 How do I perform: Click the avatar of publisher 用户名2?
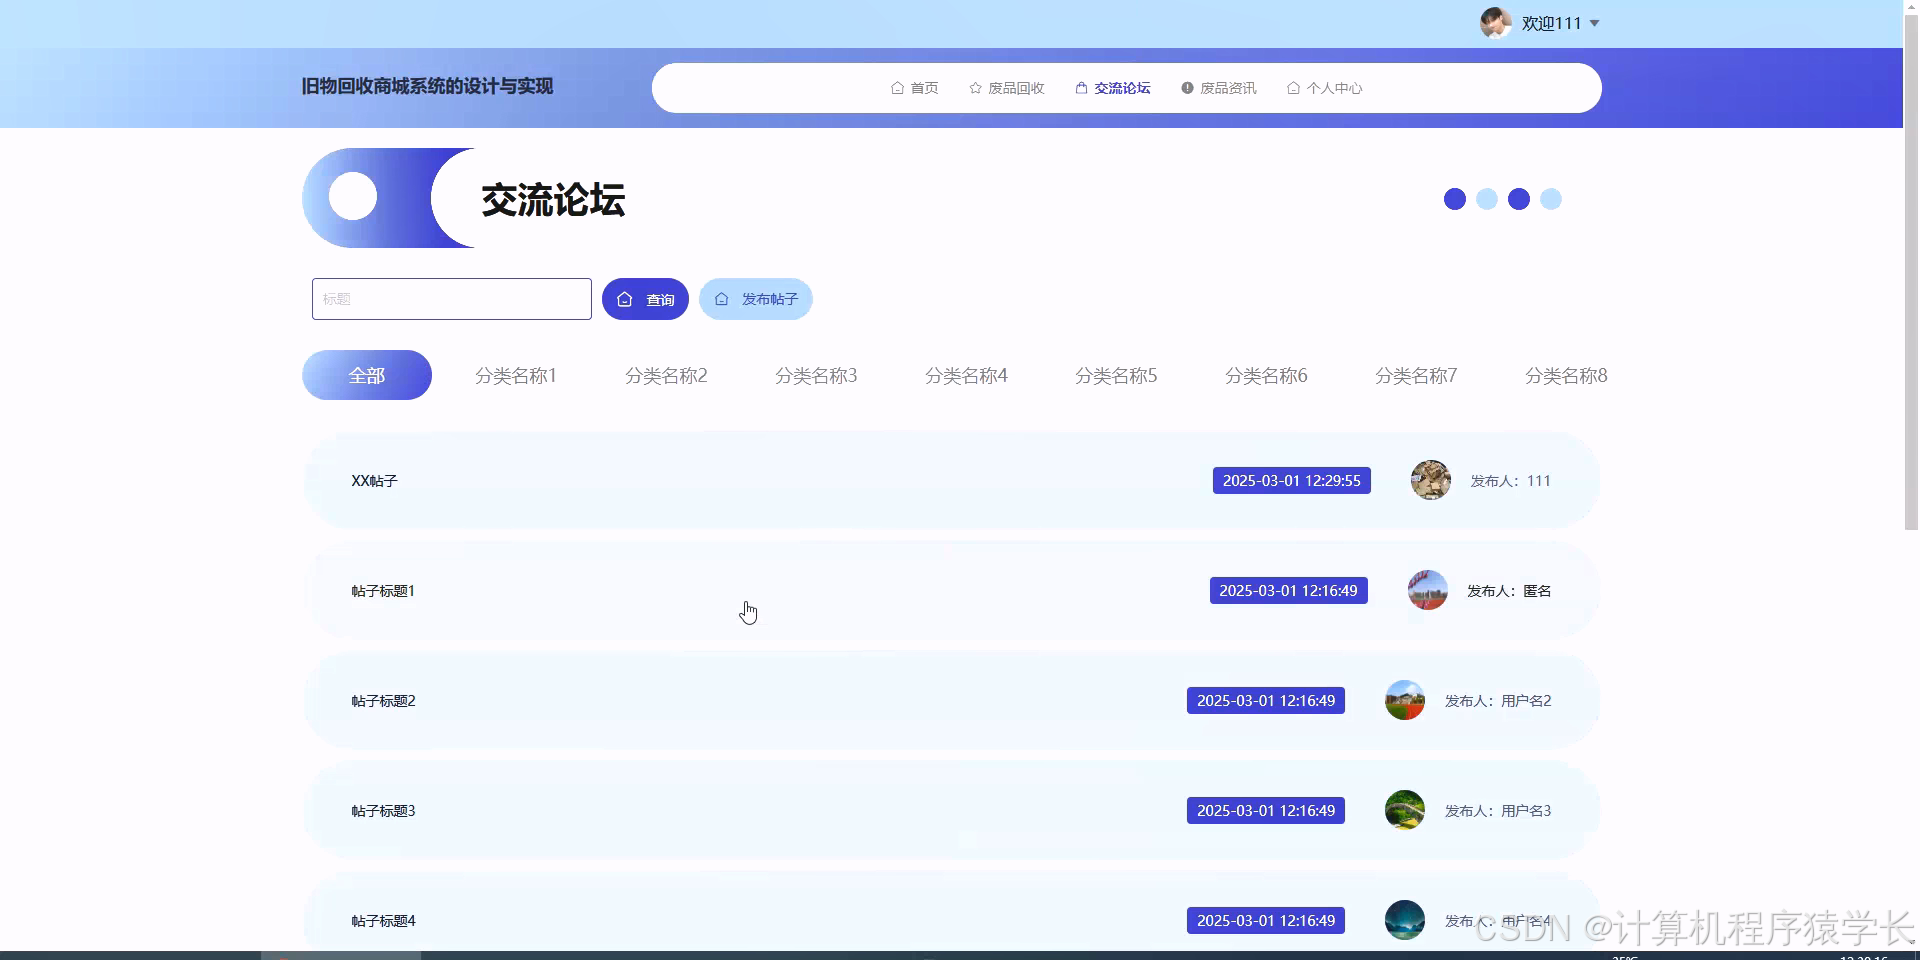pos(1404,700)
